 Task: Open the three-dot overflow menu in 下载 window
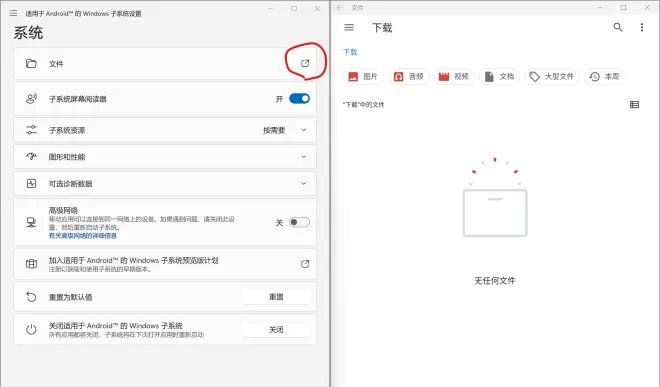pos(642,27)
